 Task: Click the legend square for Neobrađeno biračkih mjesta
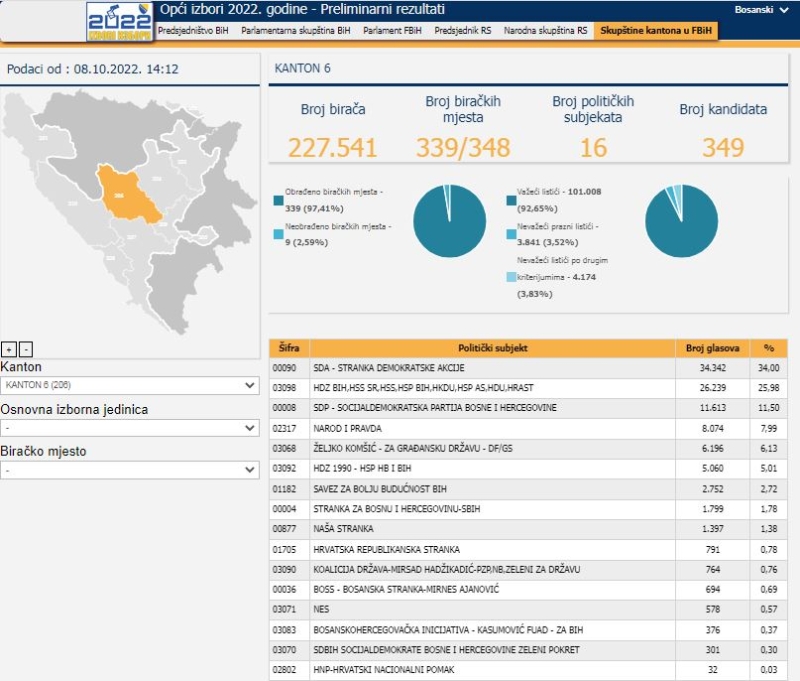pyautogui.click(x=277, y=235)
